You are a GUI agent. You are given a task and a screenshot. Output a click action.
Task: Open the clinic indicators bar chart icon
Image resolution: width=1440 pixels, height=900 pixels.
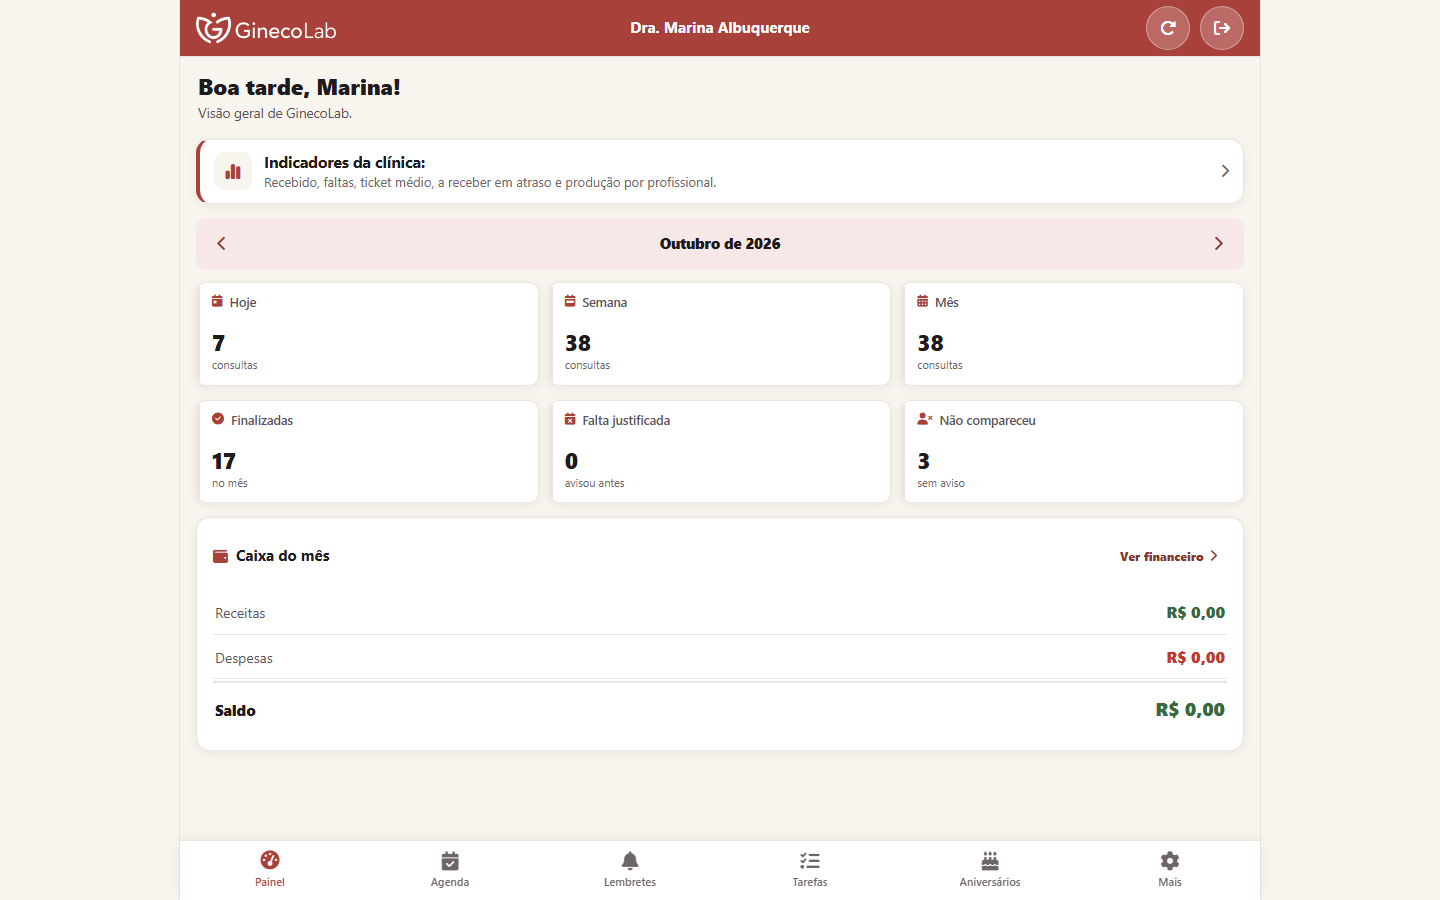(233, 171)
